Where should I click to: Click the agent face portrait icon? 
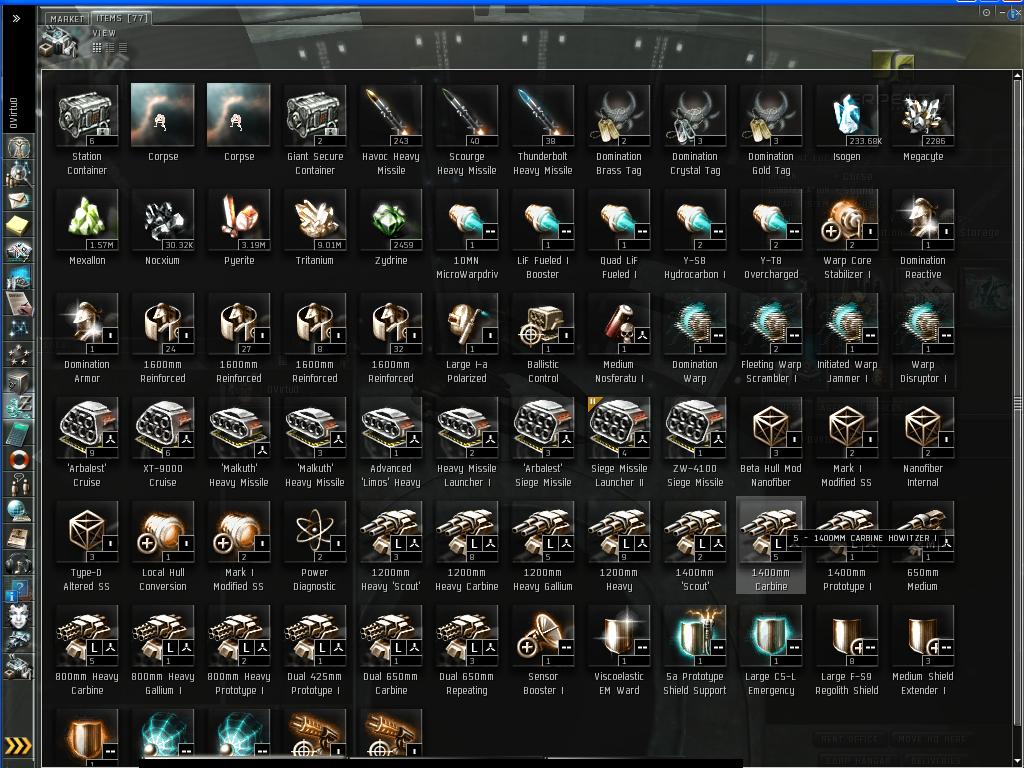(x=18, y=615)
